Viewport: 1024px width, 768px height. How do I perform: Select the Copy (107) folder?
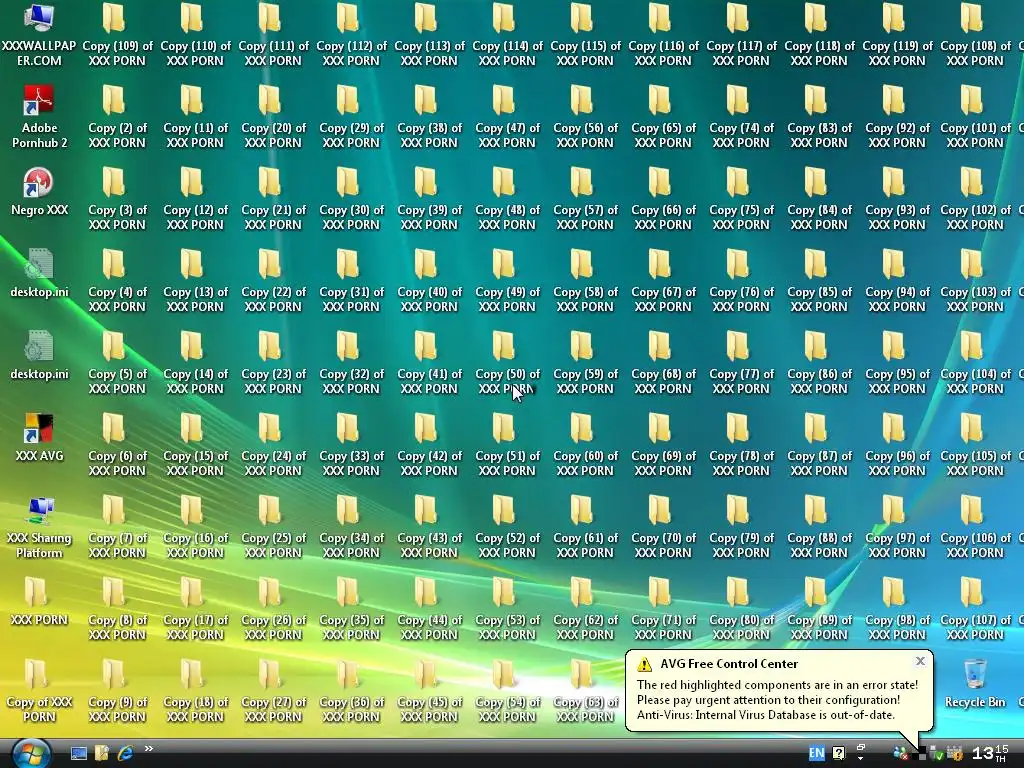[x=975, y=609]
